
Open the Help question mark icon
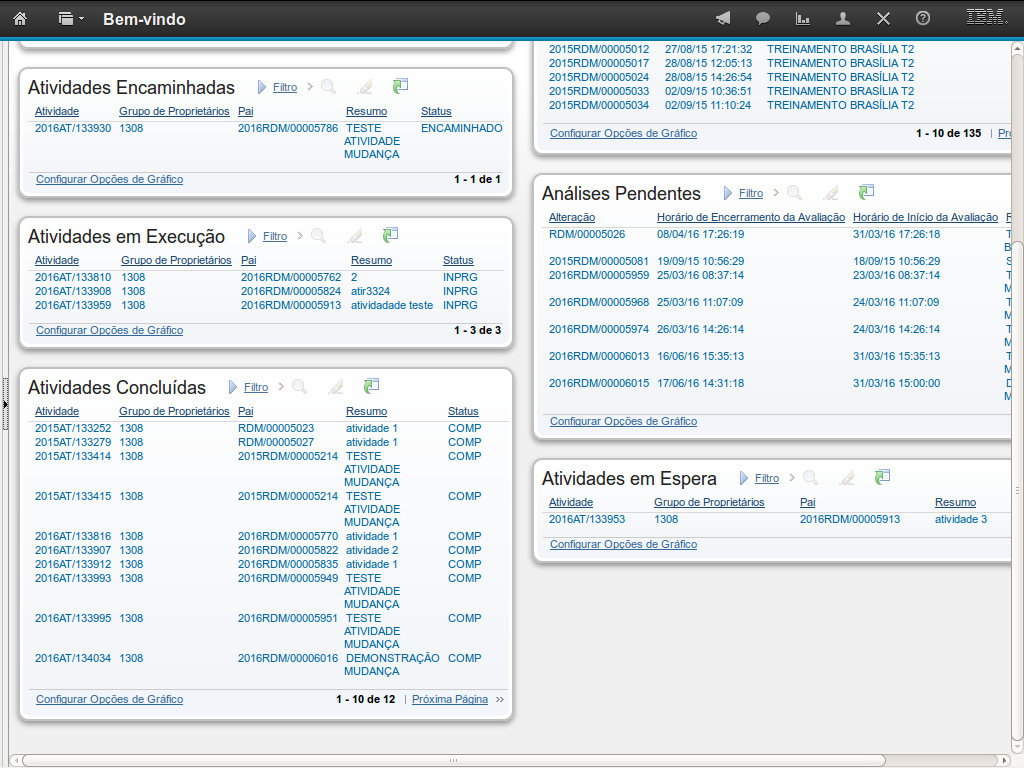pos(923,18)
